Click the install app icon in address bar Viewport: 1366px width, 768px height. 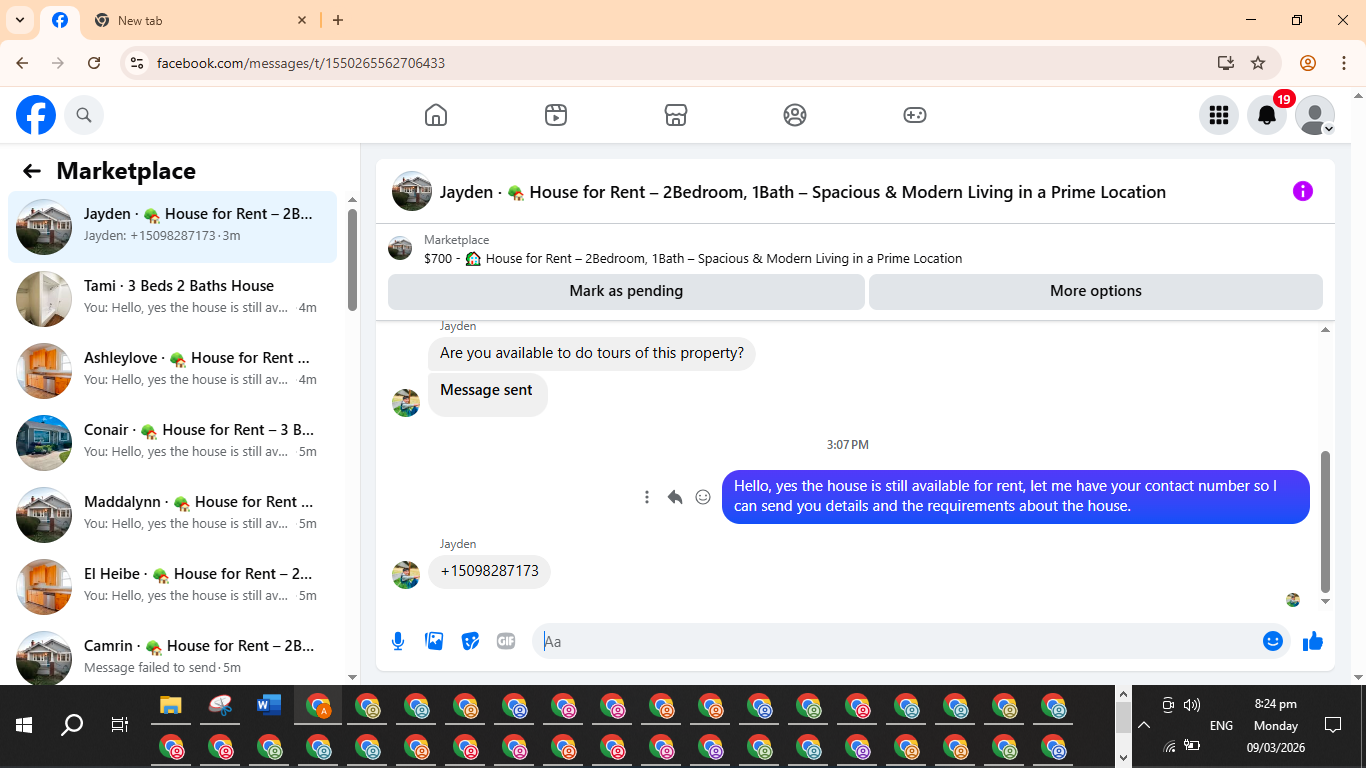point(1226,63)
